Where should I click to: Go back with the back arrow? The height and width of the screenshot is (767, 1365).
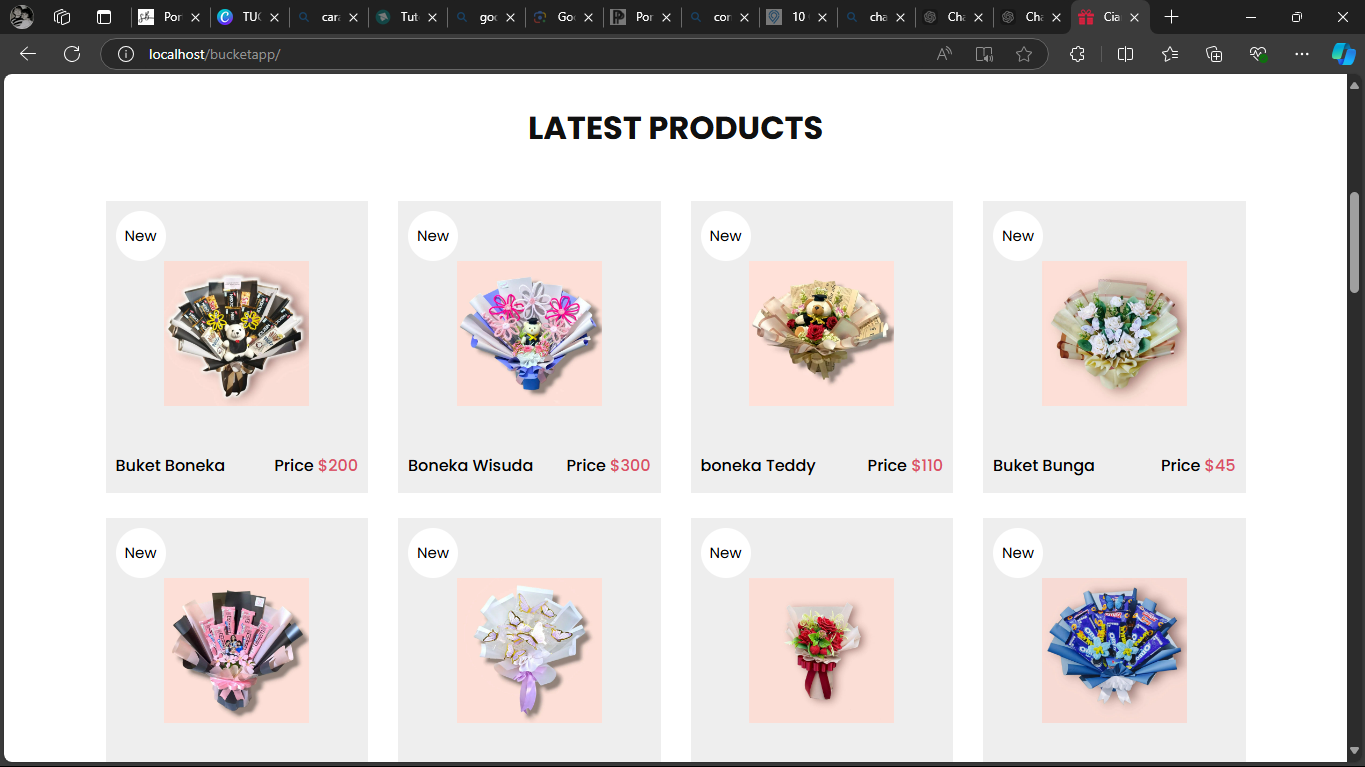click(x=28, y=54)
